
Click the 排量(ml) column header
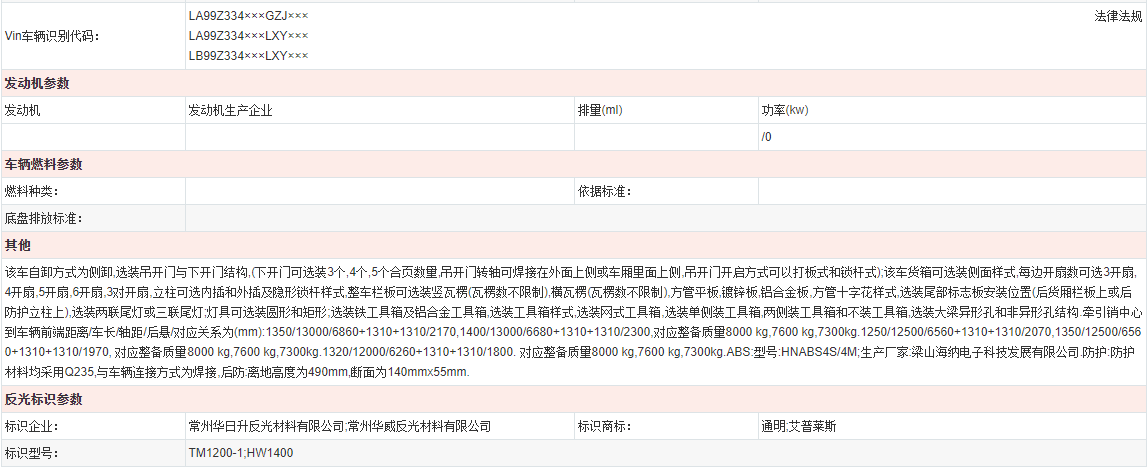[600, 110]
